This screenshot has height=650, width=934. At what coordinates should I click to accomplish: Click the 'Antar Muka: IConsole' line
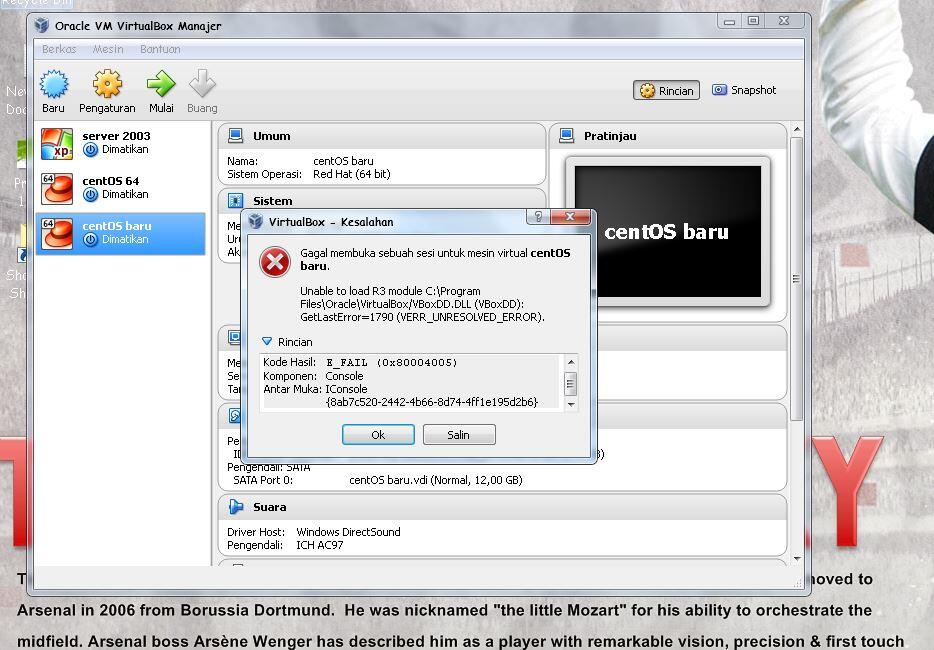point(315,389)
